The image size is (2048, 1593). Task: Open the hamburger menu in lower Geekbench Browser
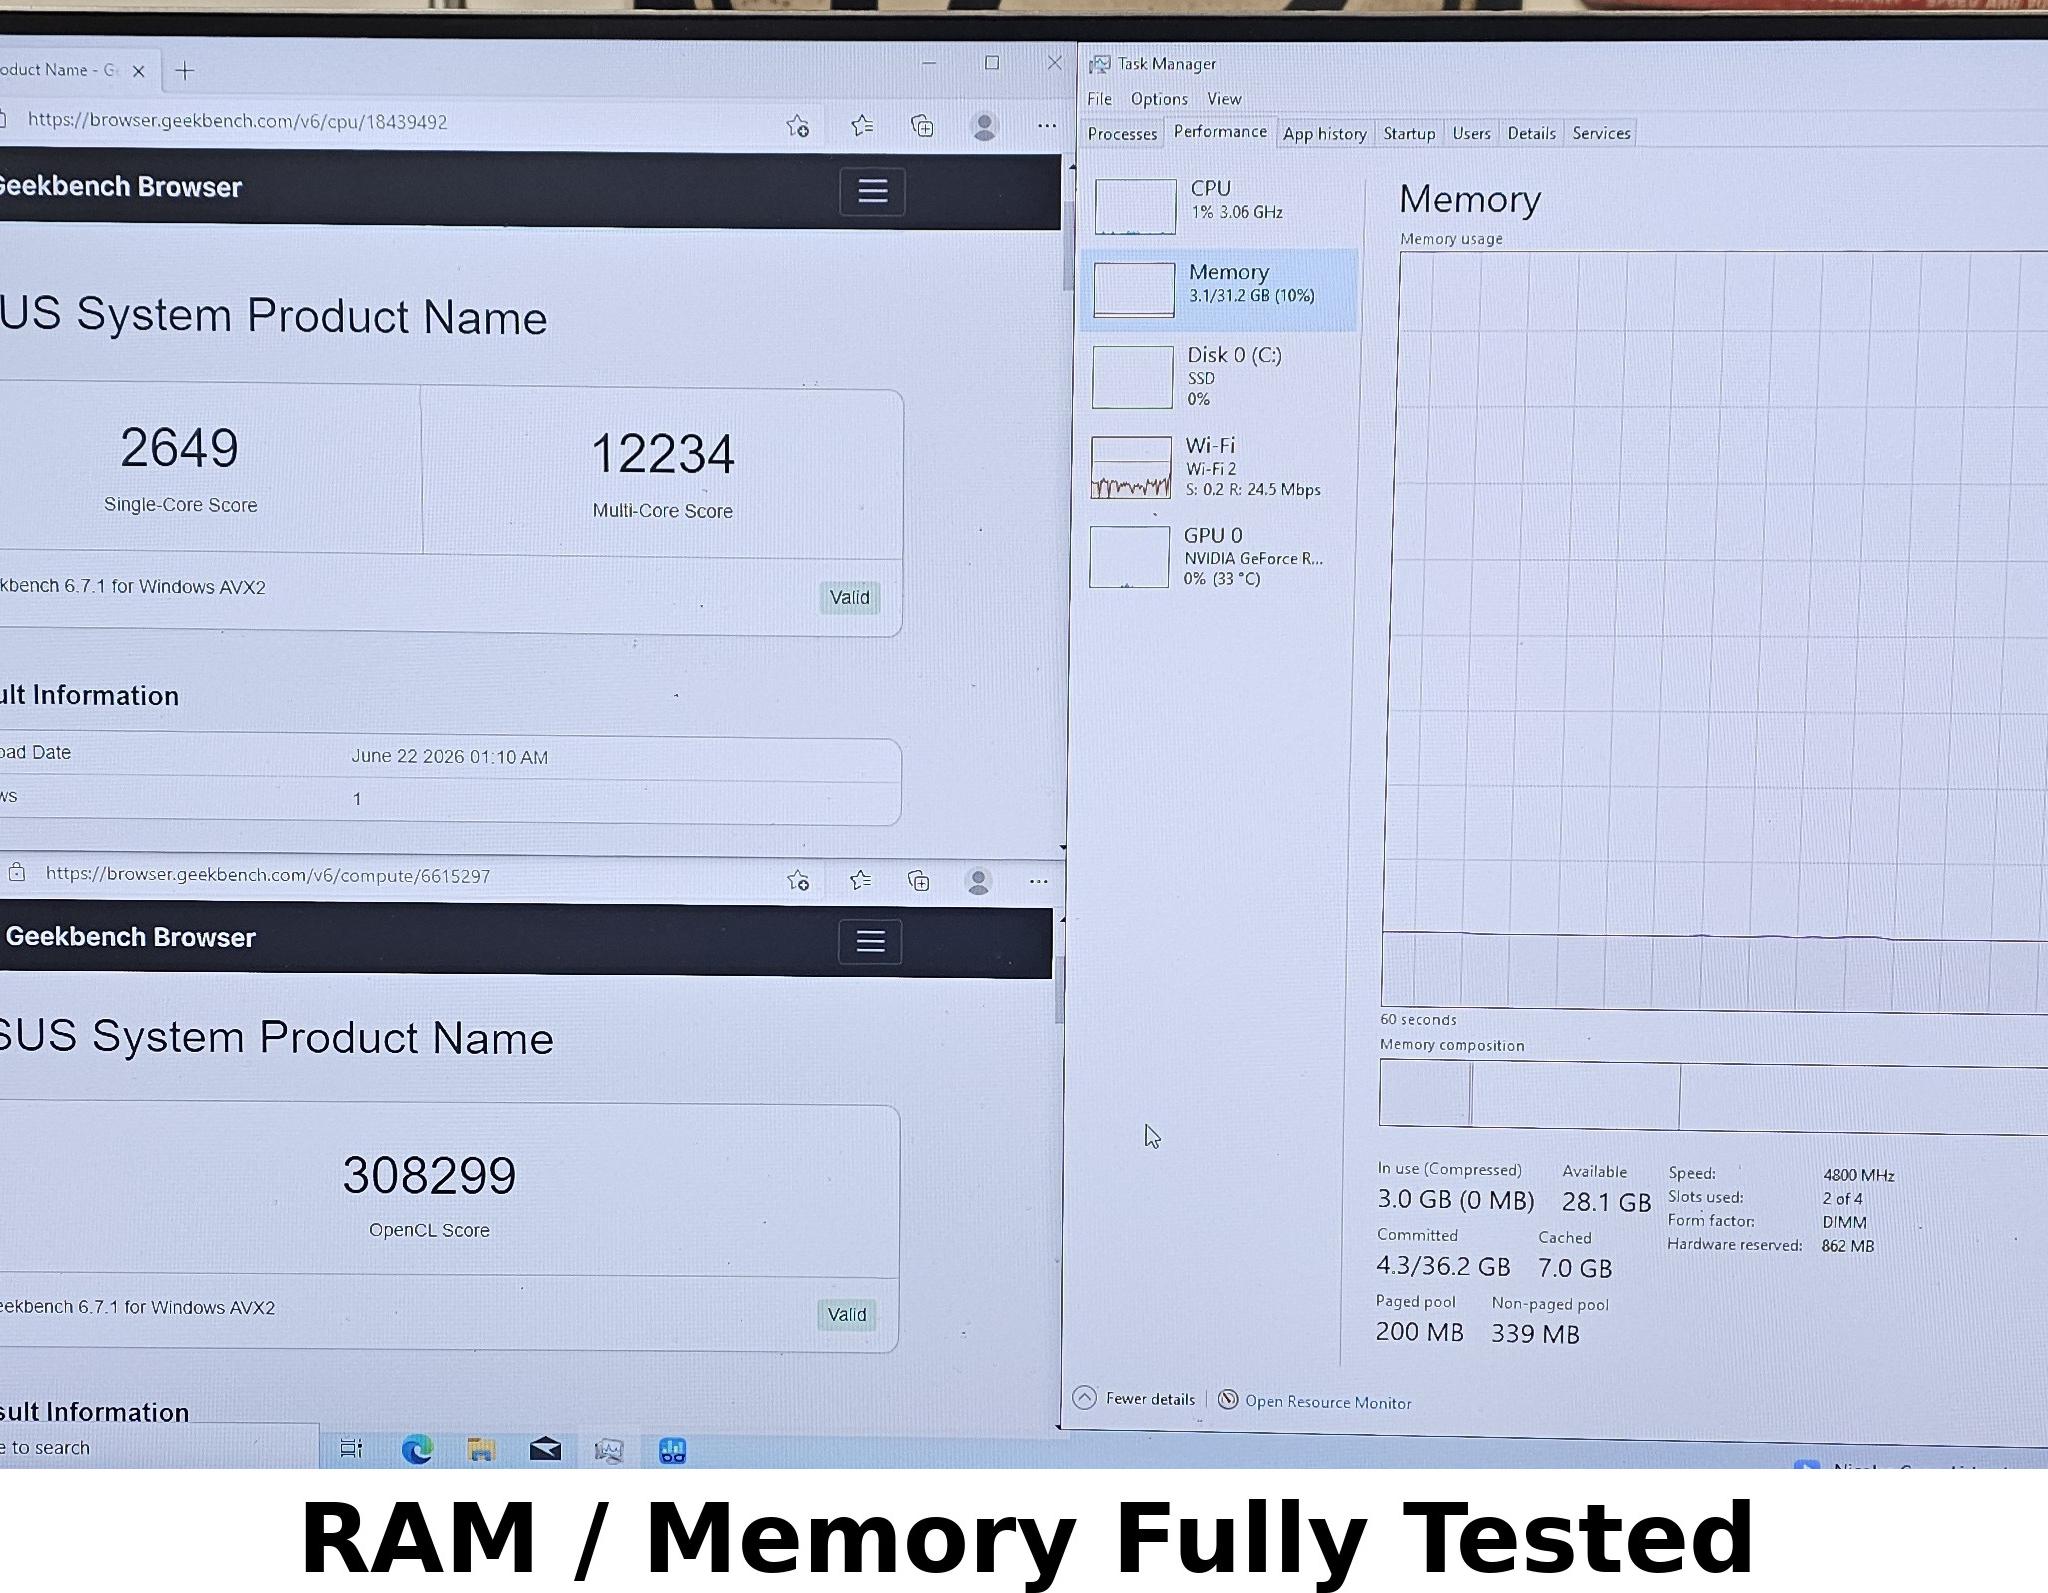[x=870, y=941]
